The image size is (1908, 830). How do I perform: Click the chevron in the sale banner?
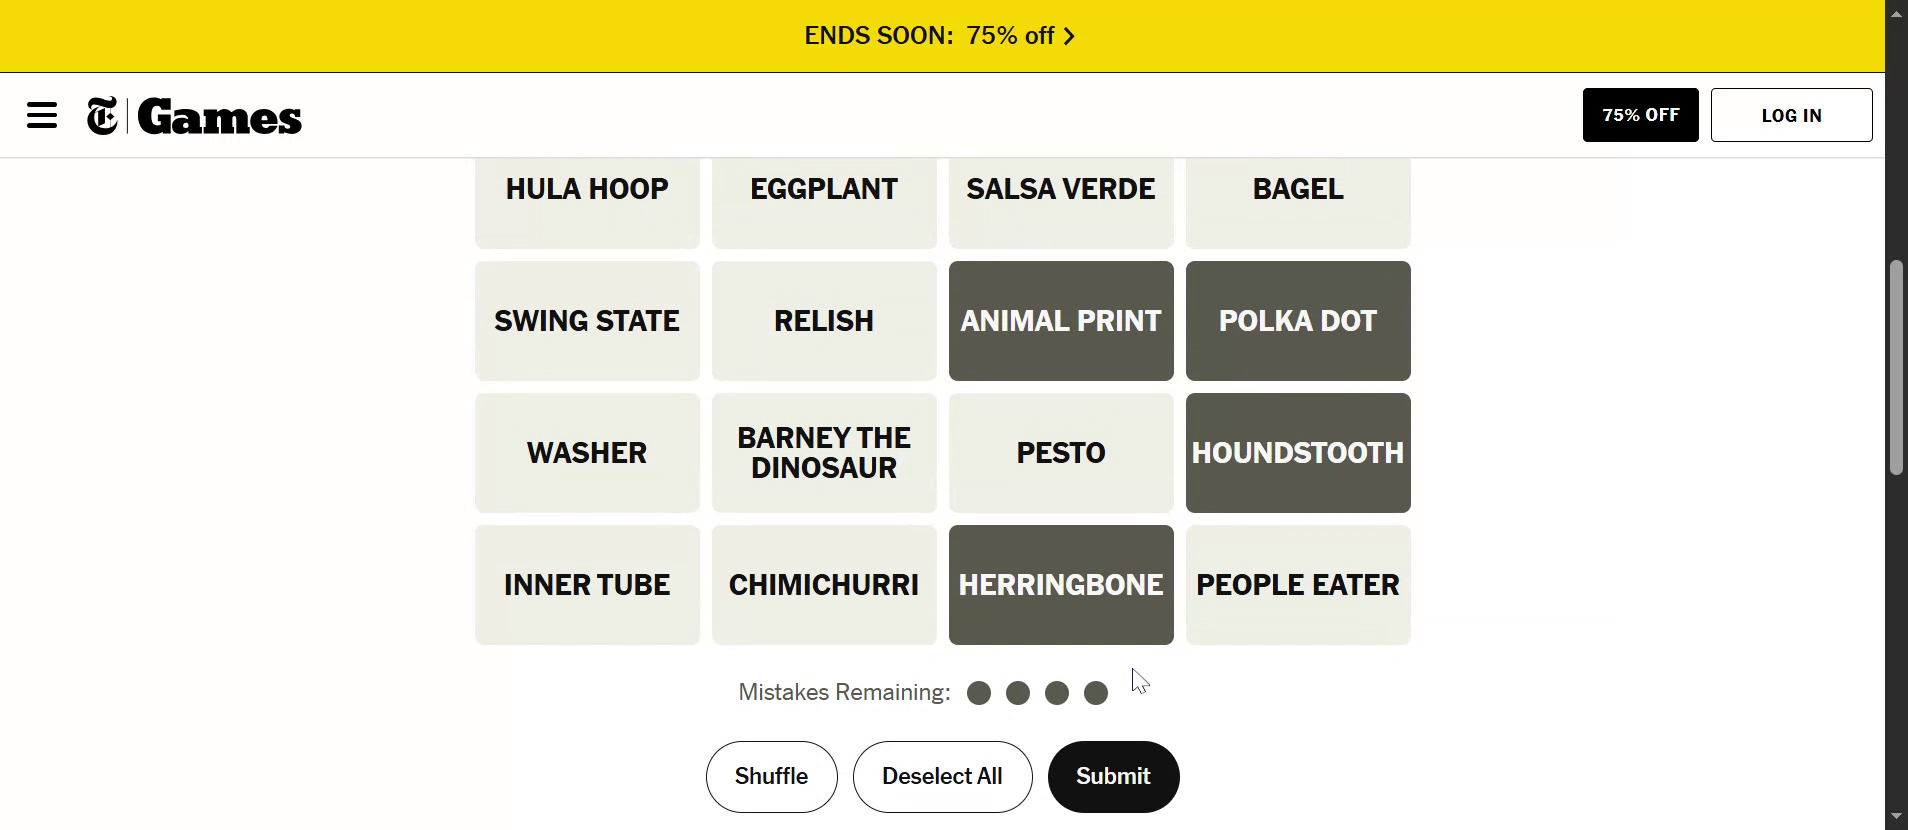click(x=1069, y=37)
